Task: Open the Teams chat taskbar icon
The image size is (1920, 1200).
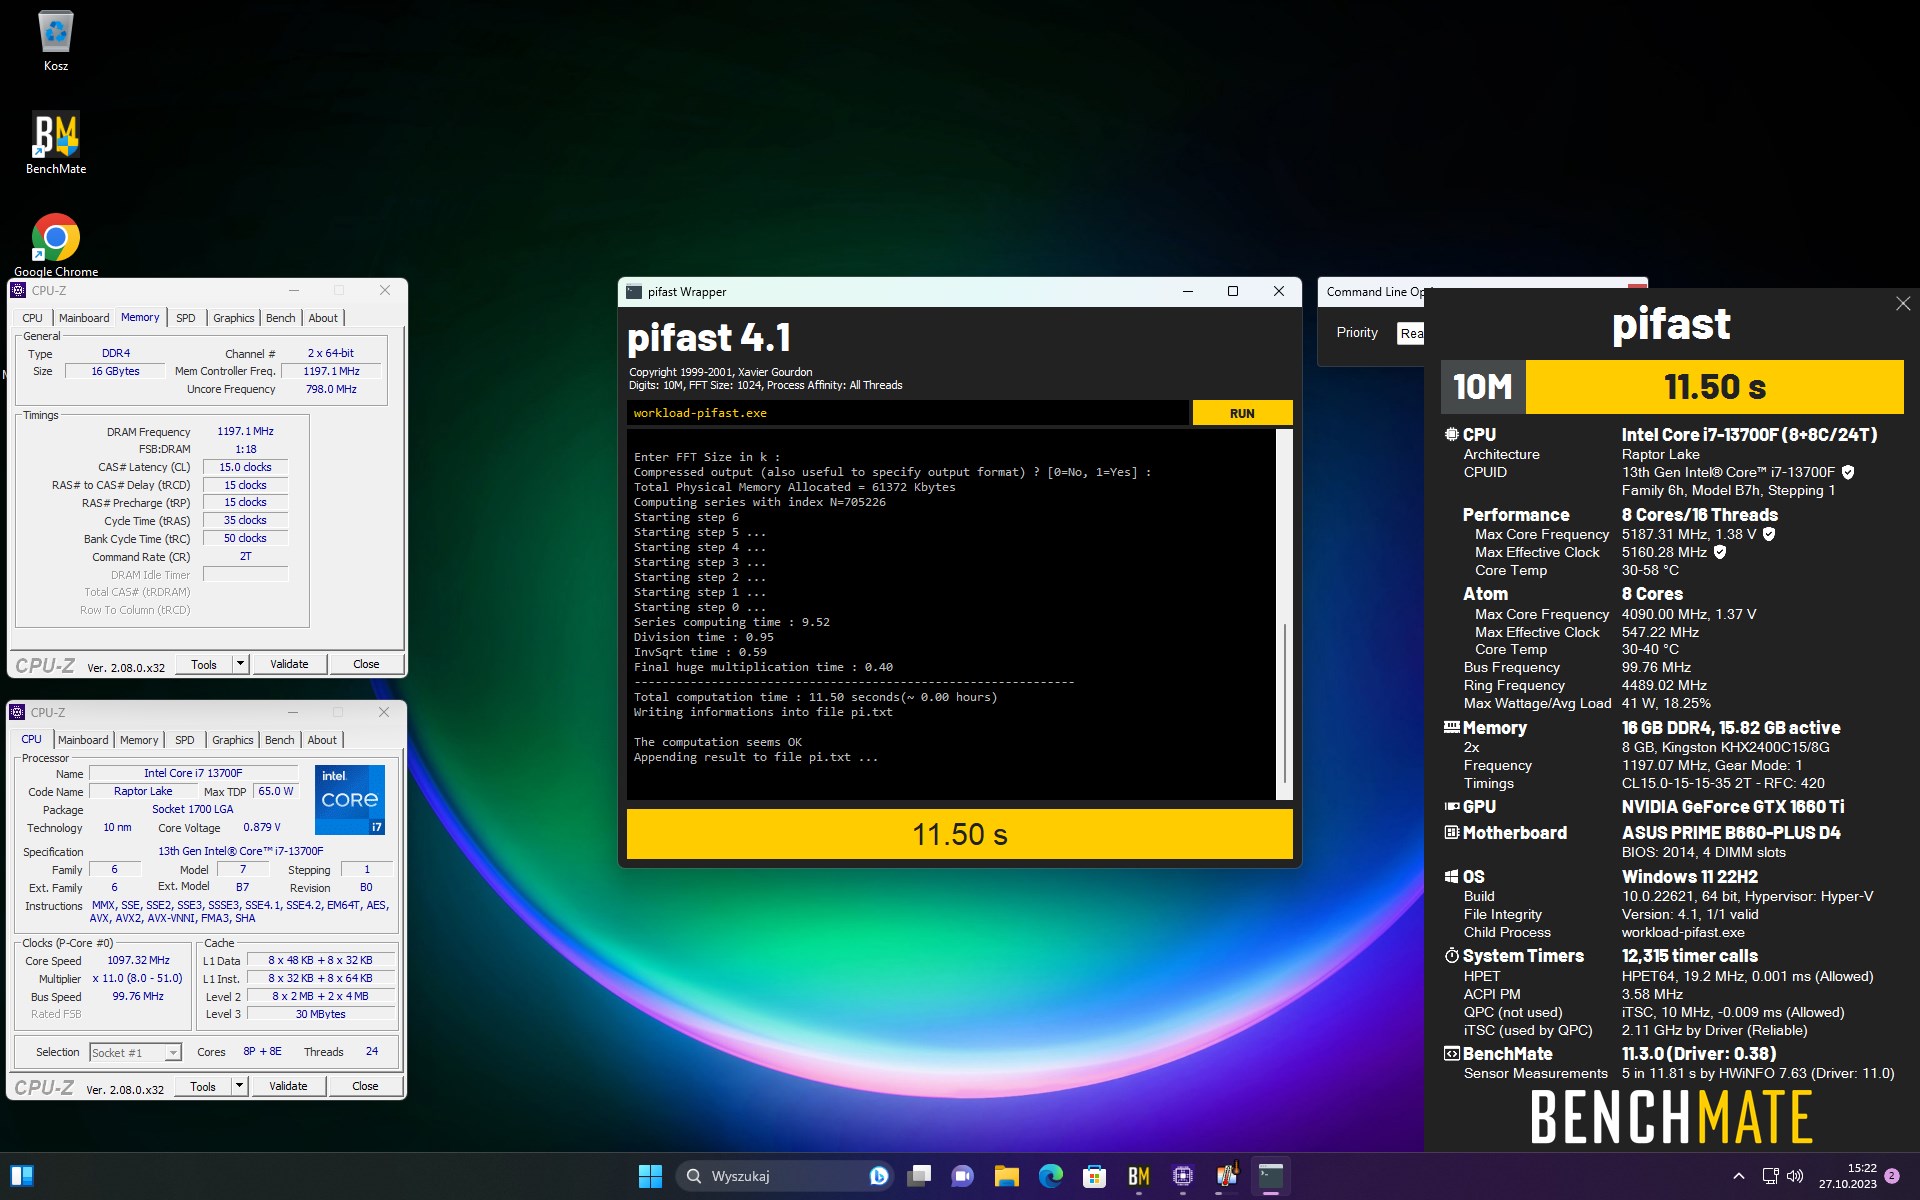Action: [962, 1176]
